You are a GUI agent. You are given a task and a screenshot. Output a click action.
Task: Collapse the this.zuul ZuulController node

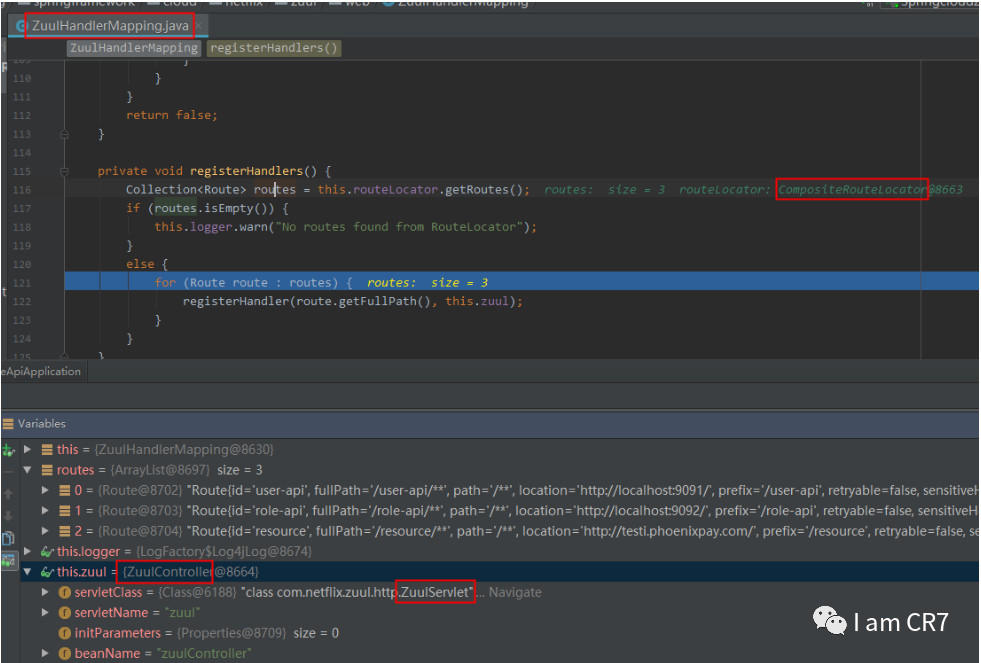(x=28, y=572)
